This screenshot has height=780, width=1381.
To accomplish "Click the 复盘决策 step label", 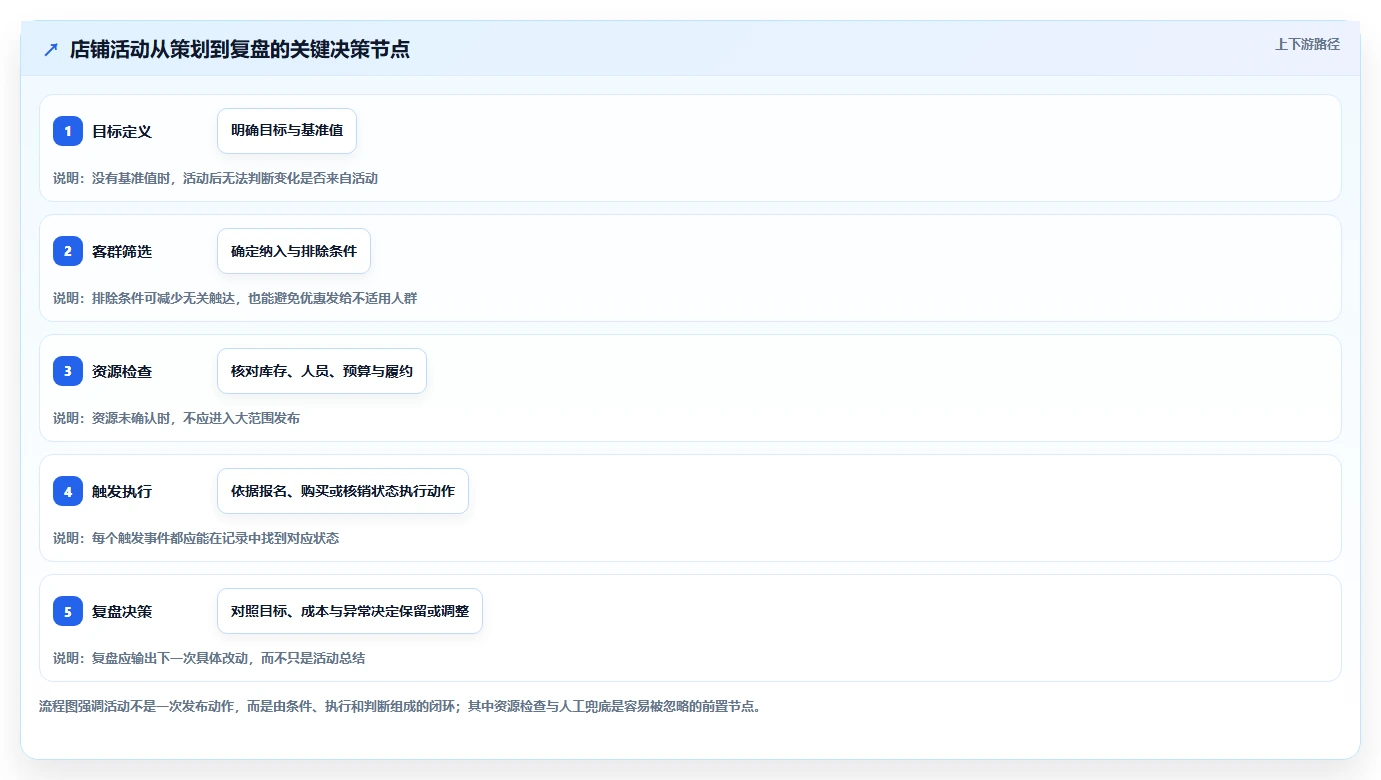I will click(x=122, y=611).
